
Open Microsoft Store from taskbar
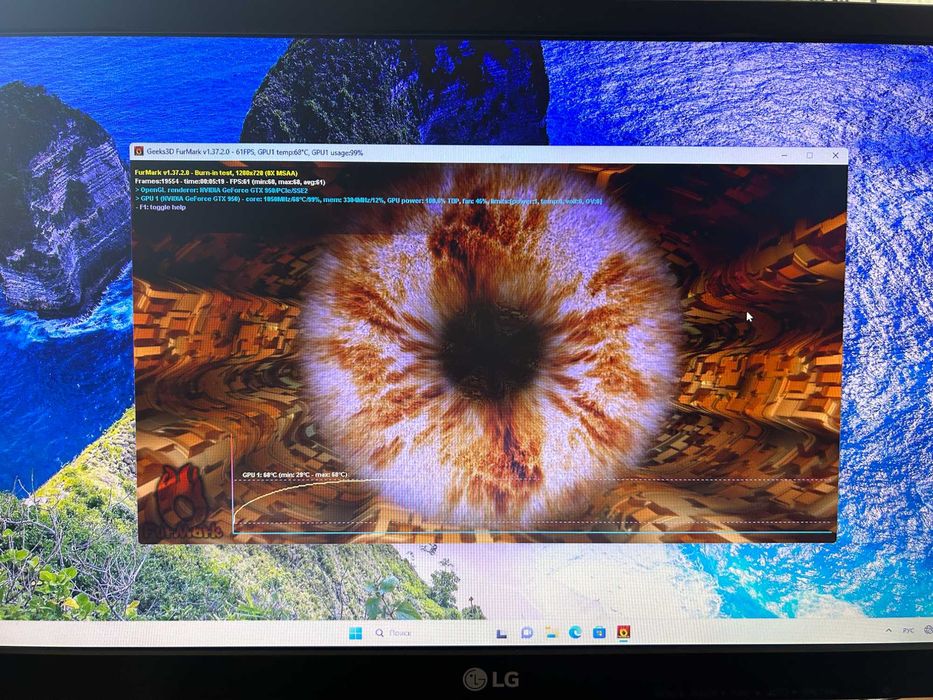click(599, 632)
